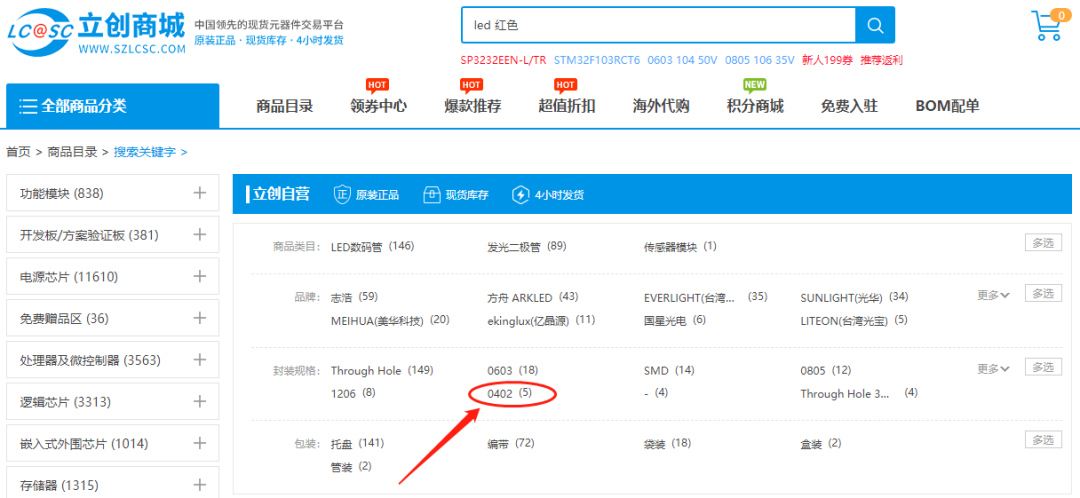Click the search input field
The width and height of the screenshot is (1080, 498).
coord(658,25)
